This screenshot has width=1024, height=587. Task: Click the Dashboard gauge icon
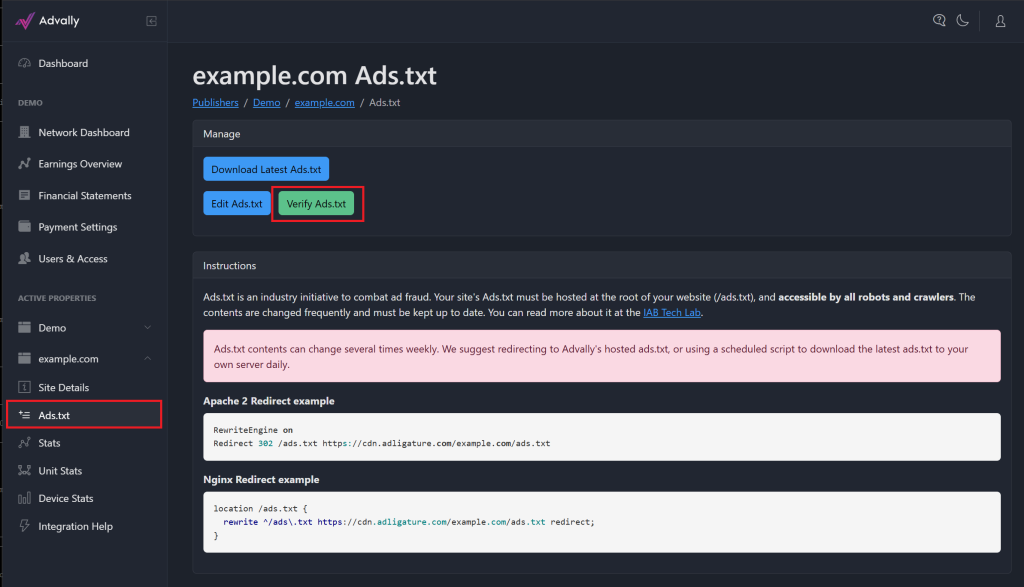tap(24, 63)
